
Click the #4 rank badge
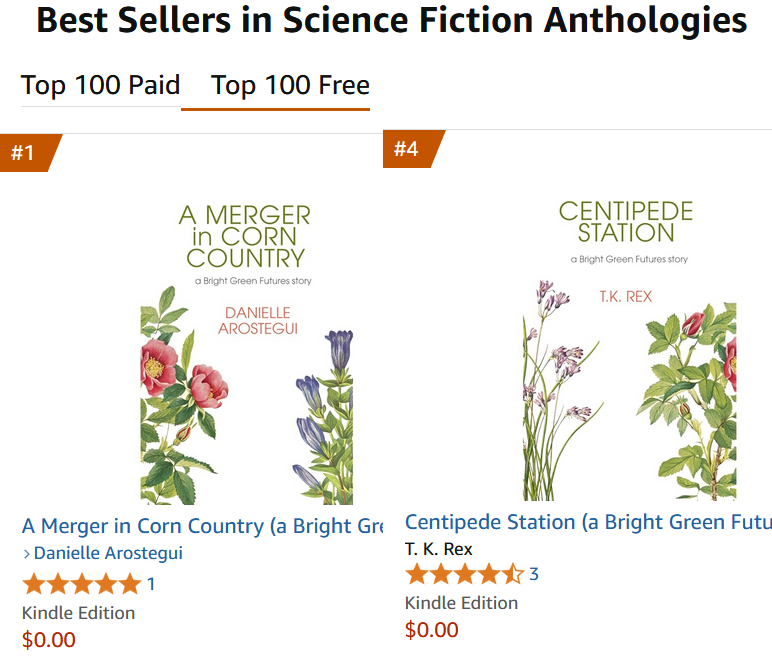406,149
